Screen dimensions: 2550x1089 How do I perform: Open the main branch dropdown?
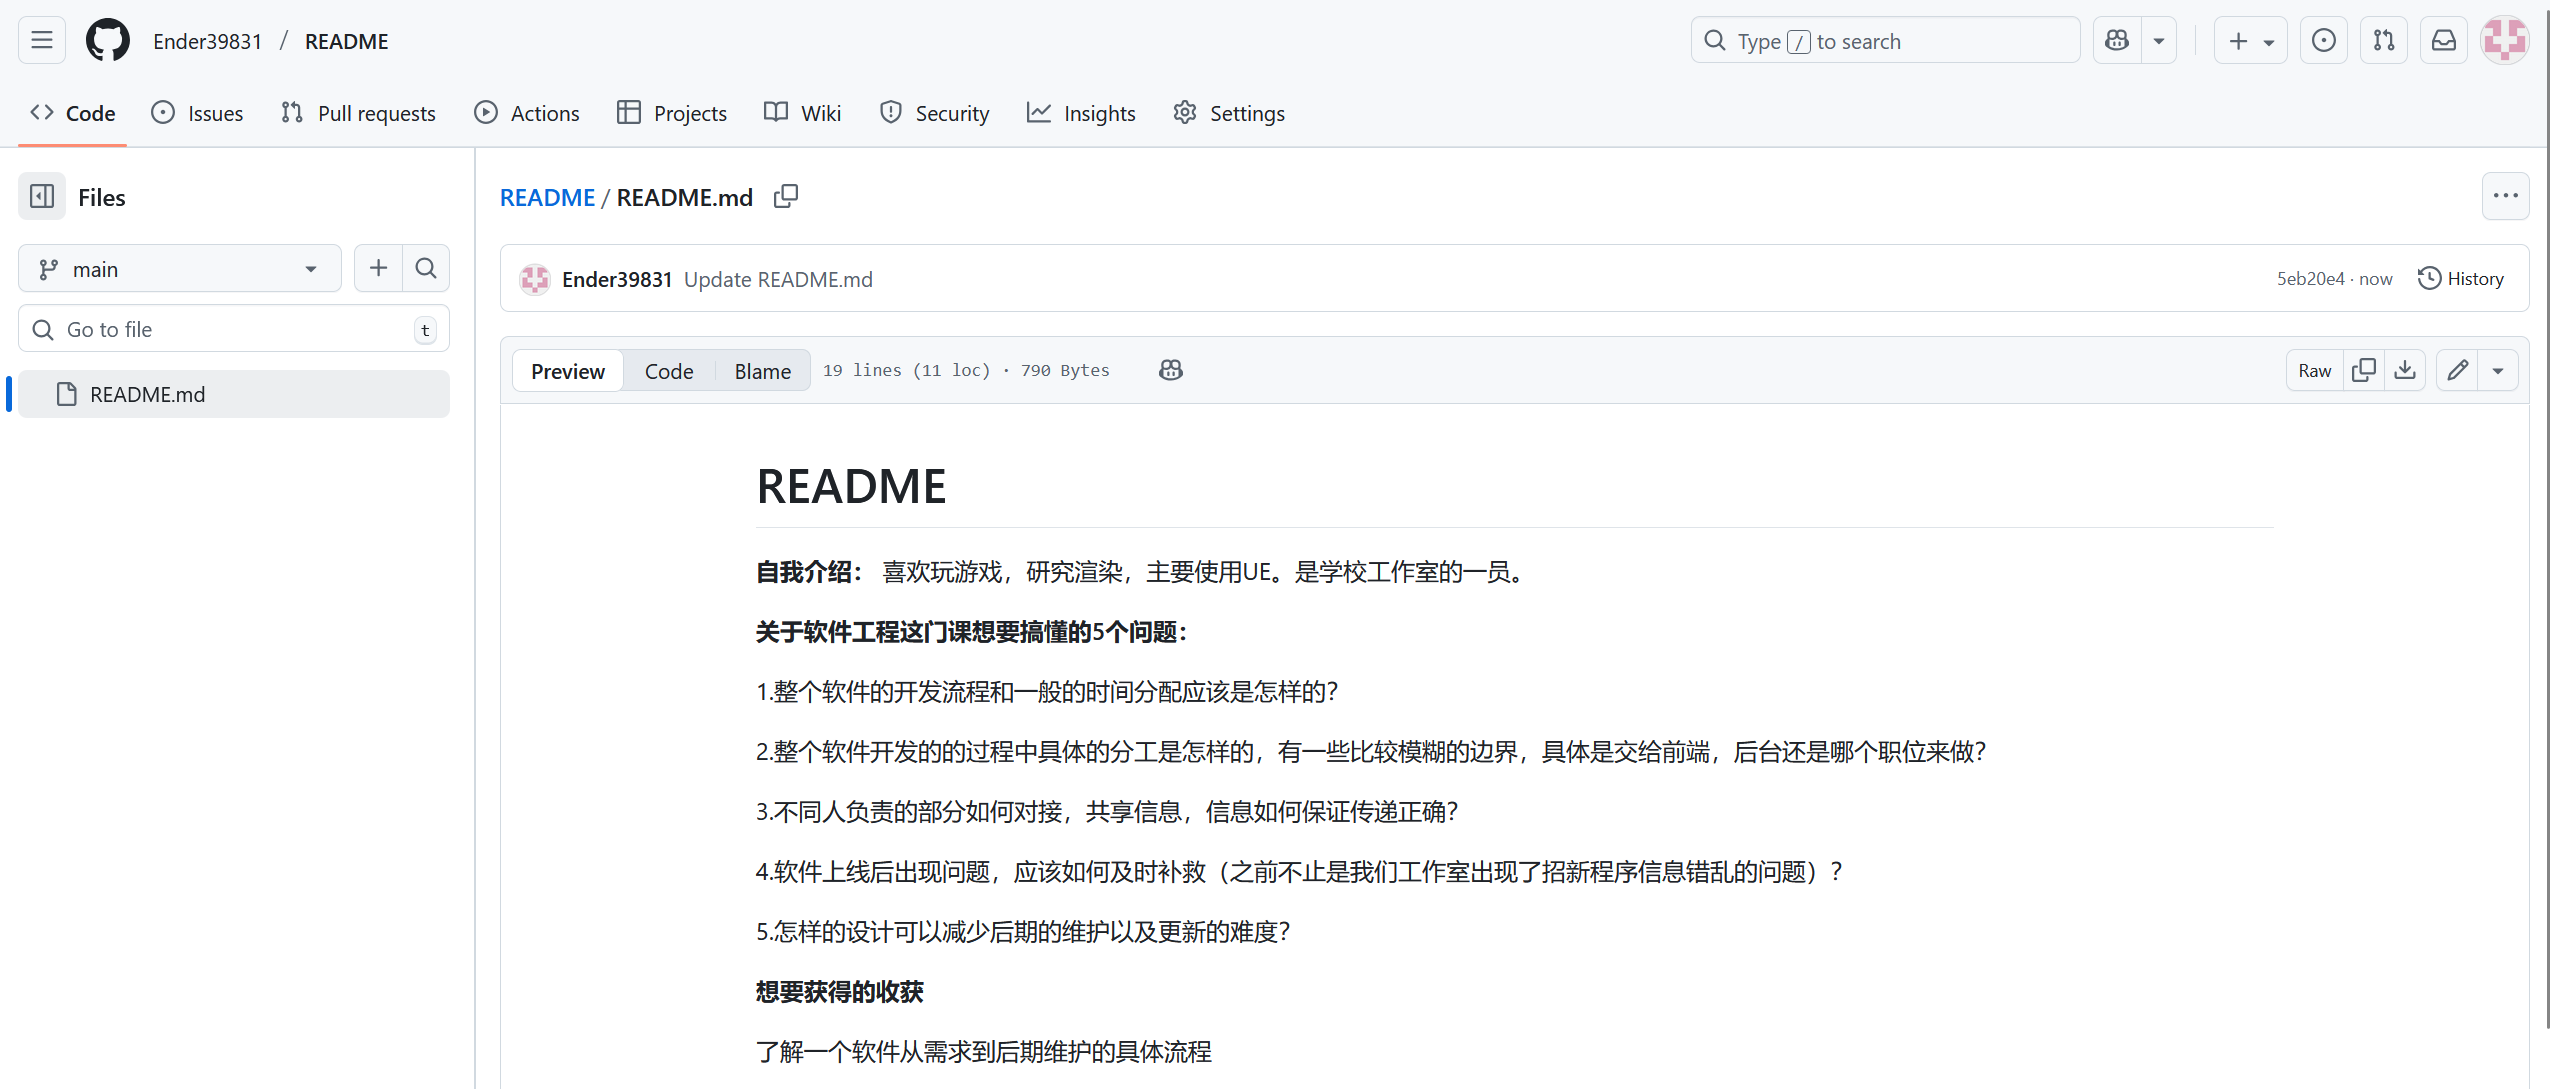point(180,269)
